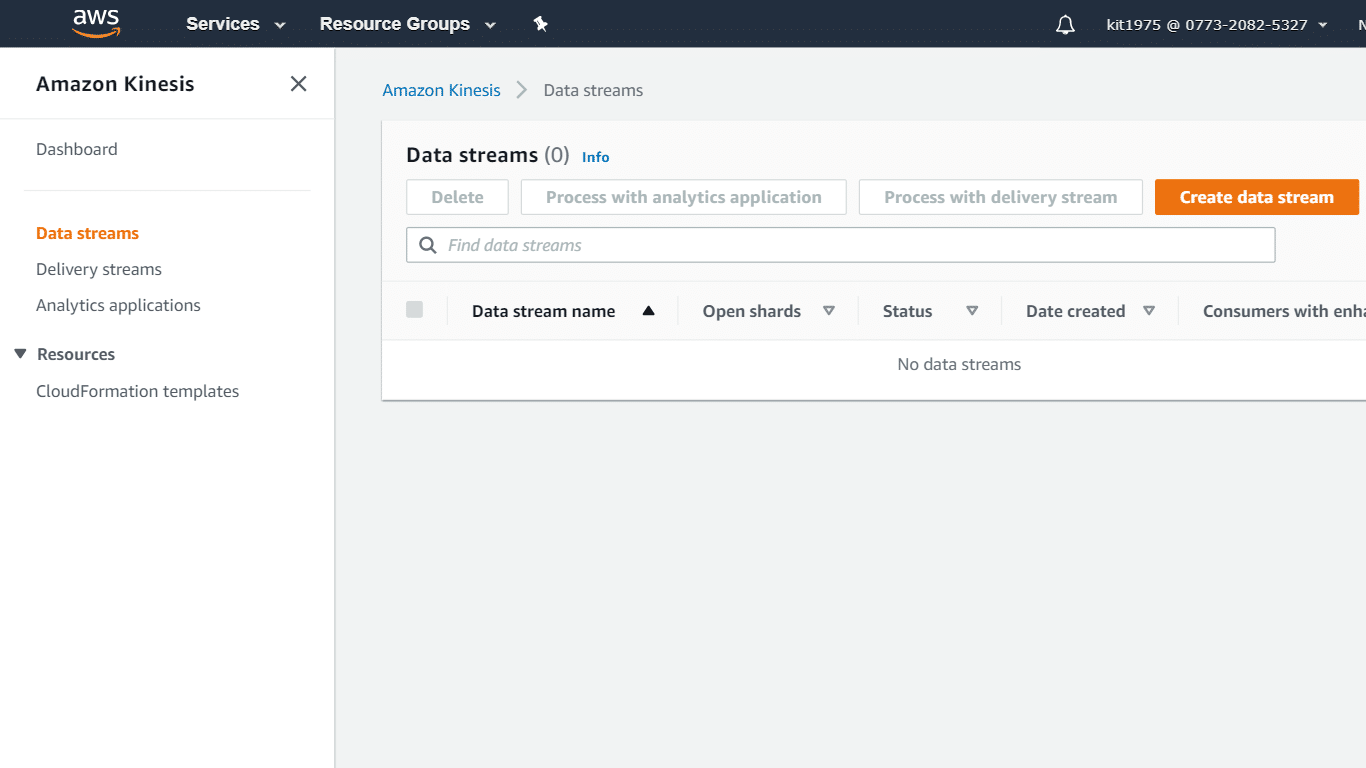Collapse the Resources section in the sidebar
Image resolution: width=1366 pixels, height=768 pixels.
coord(20,353)
